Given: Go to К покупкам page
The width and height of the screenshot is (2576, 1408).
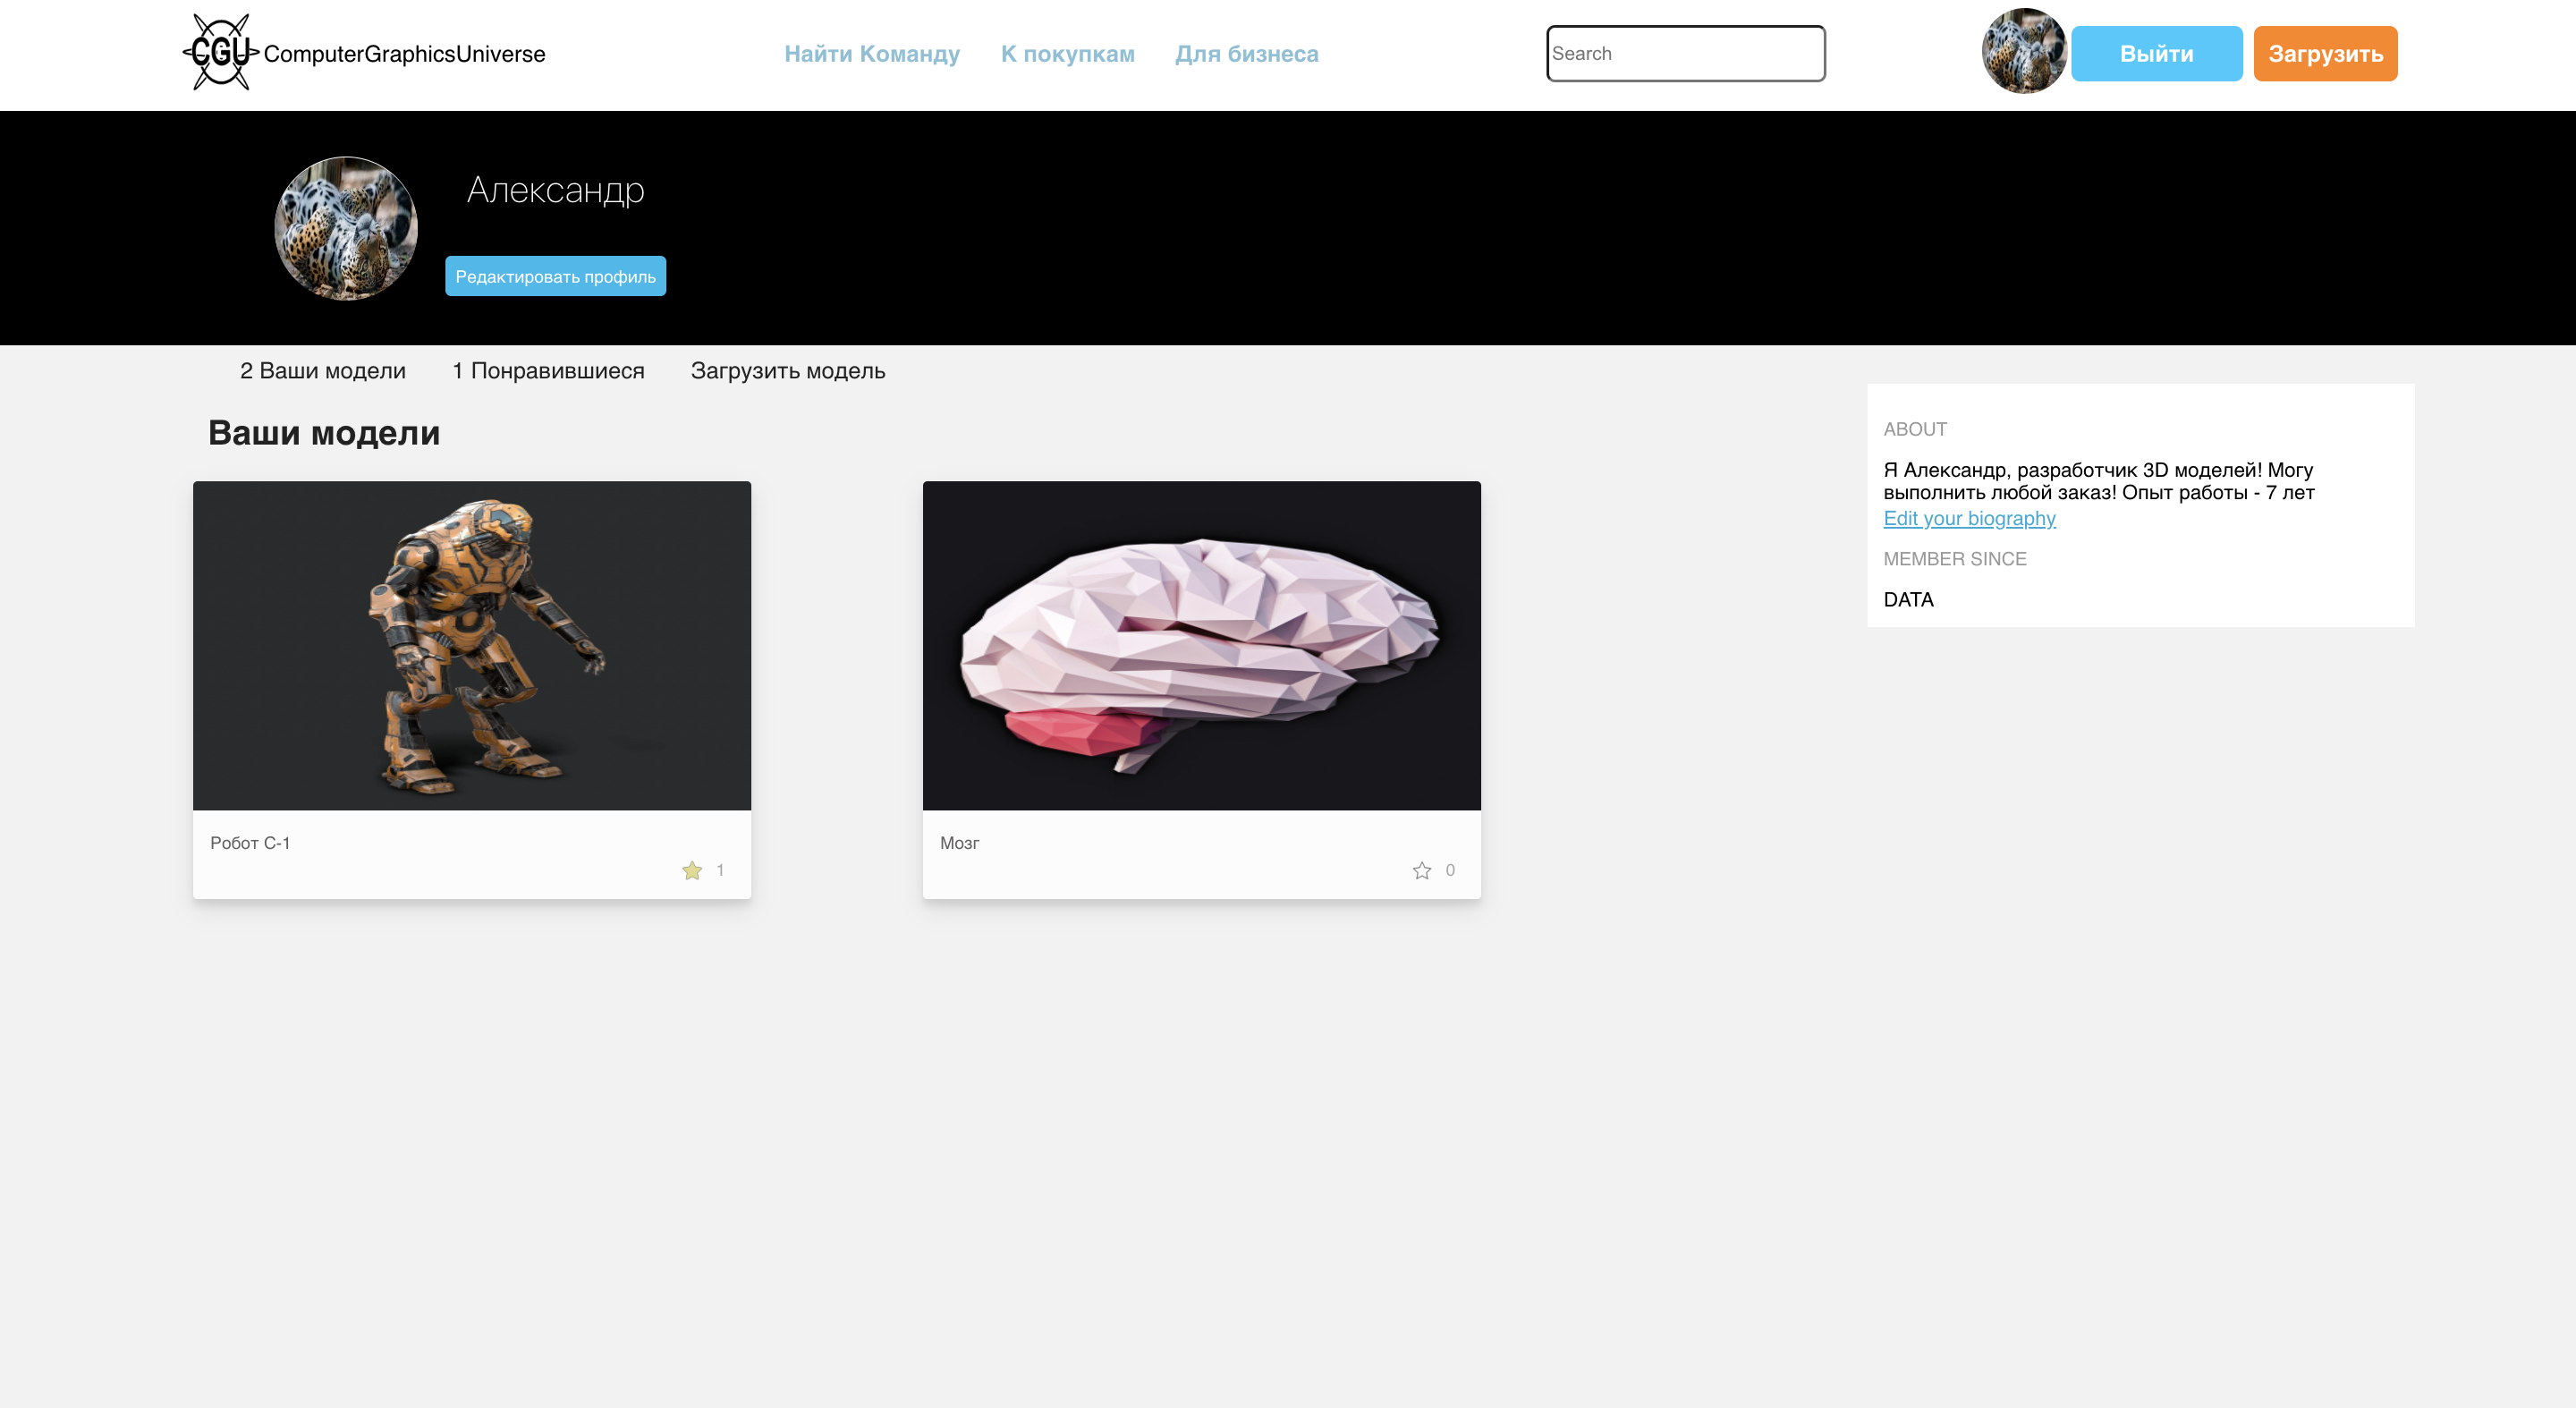Looking at the screenshot, I should pyautogui.click(x=1067, y=54).
